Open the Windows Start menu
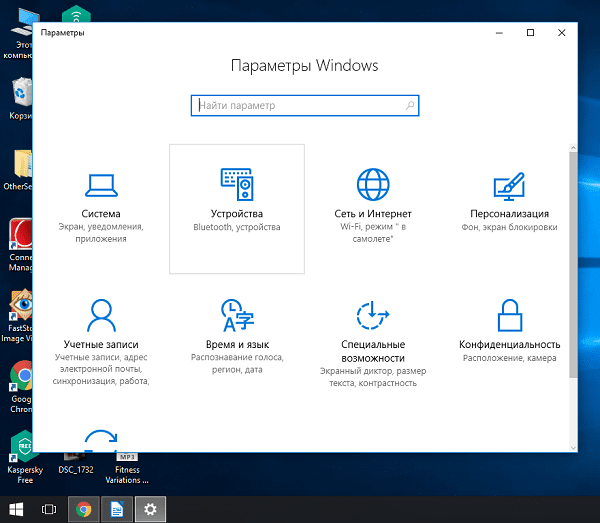Viewport: 600px width, 523px height. (x=16, y=509)
